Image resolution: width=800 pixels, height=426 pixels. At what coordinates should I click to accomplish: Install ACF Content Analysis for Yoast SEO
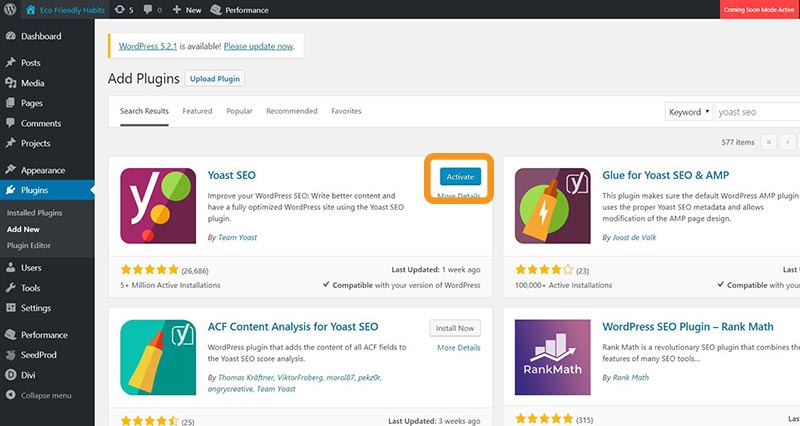pyautogui.click(x=455, y=328)
